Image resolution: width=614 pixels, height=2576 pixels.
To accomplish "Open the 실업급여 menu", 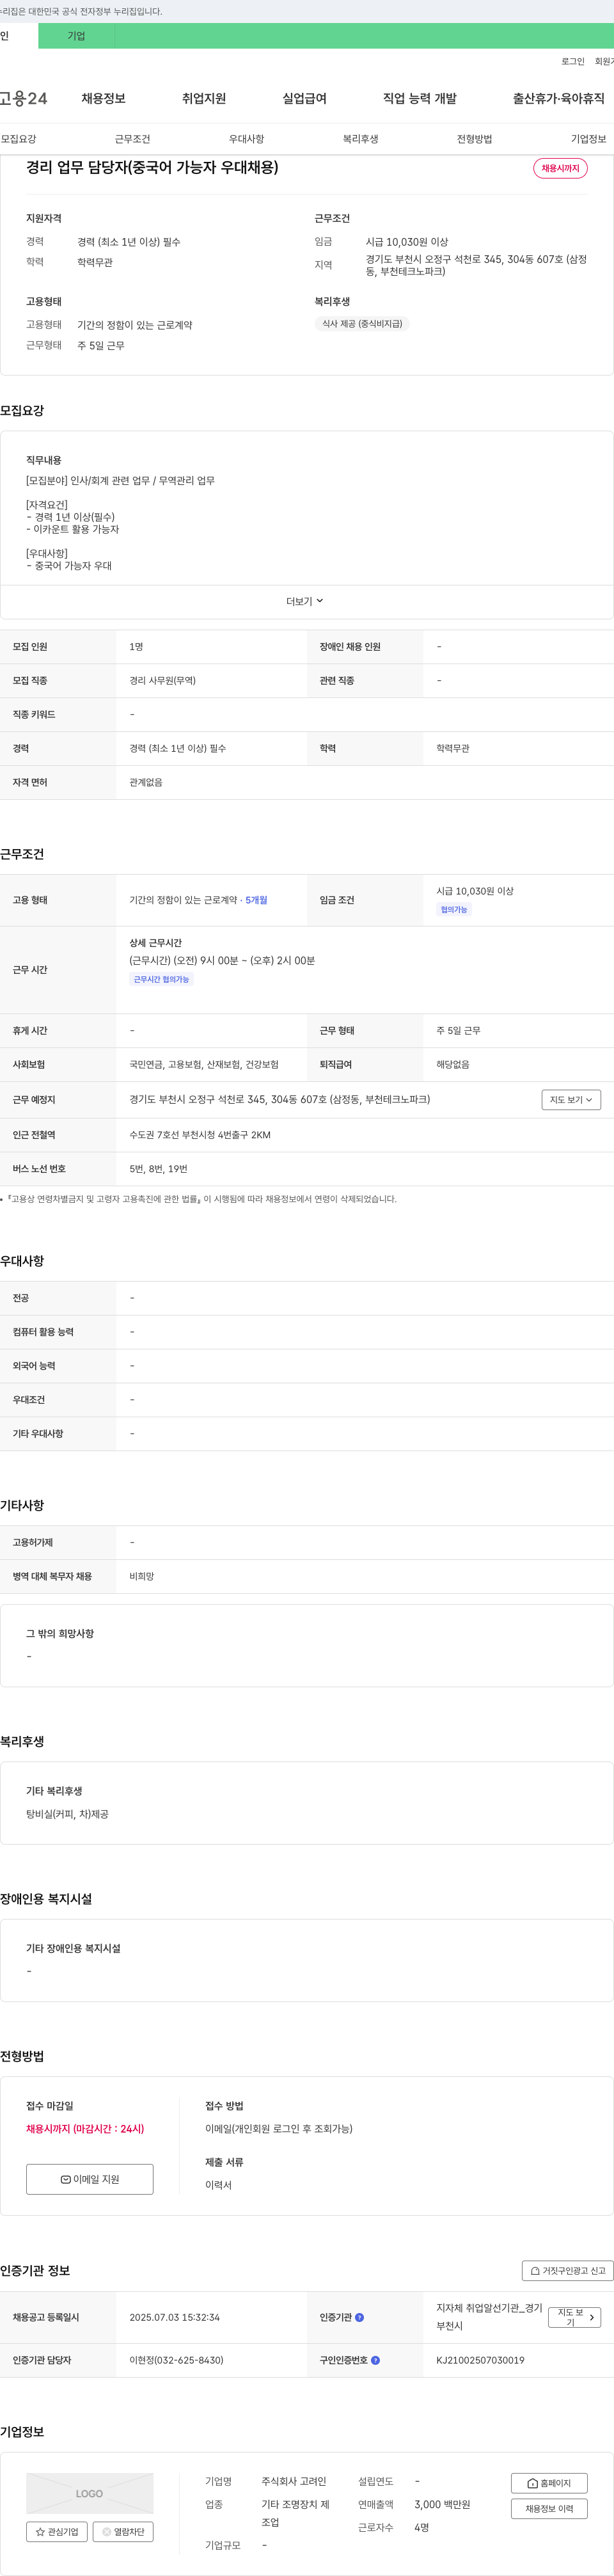I will pos(304,98).
